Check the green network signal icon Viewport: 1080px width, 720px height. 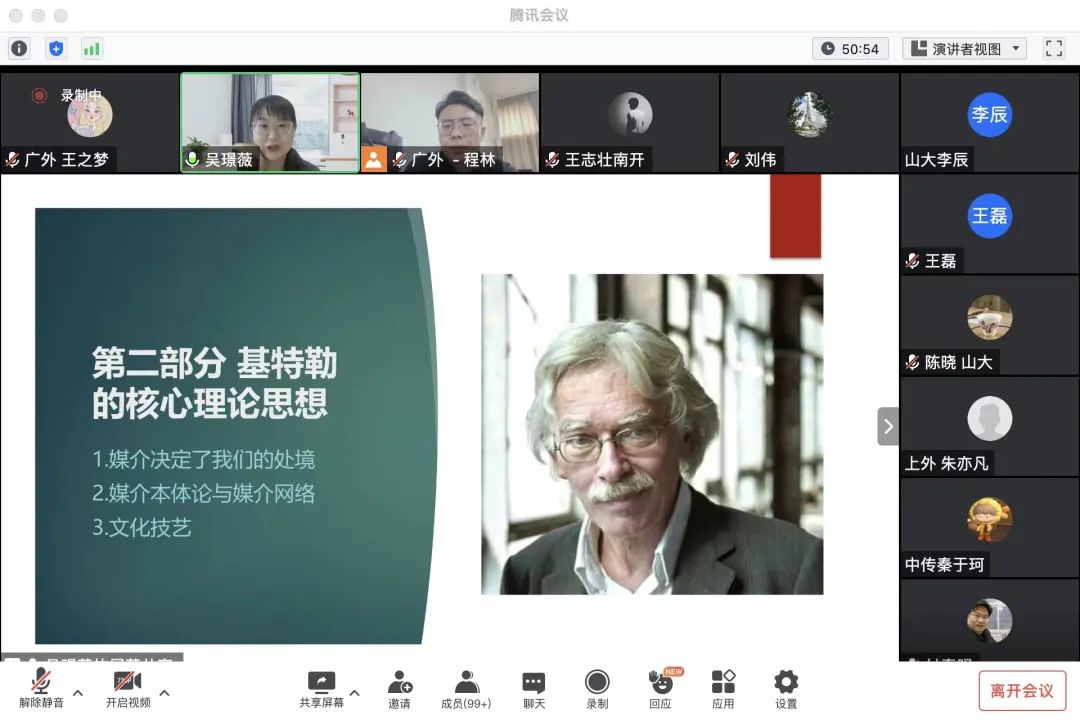[92, 48]
